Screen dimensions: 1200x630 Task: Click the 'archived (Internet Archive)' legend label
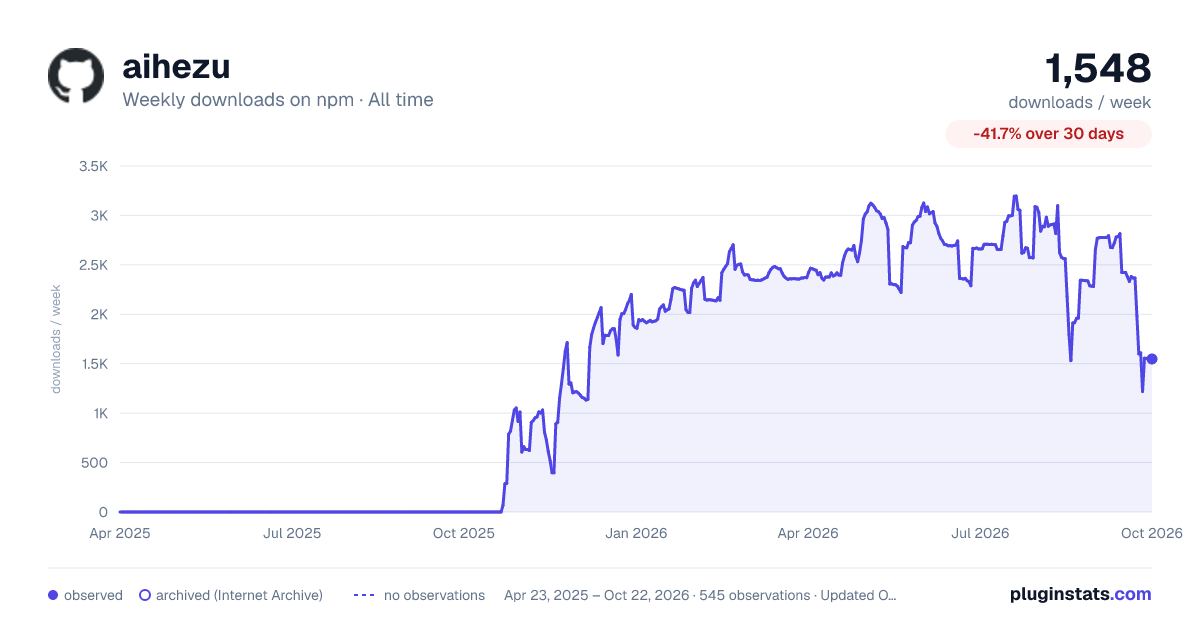[239, 595]
